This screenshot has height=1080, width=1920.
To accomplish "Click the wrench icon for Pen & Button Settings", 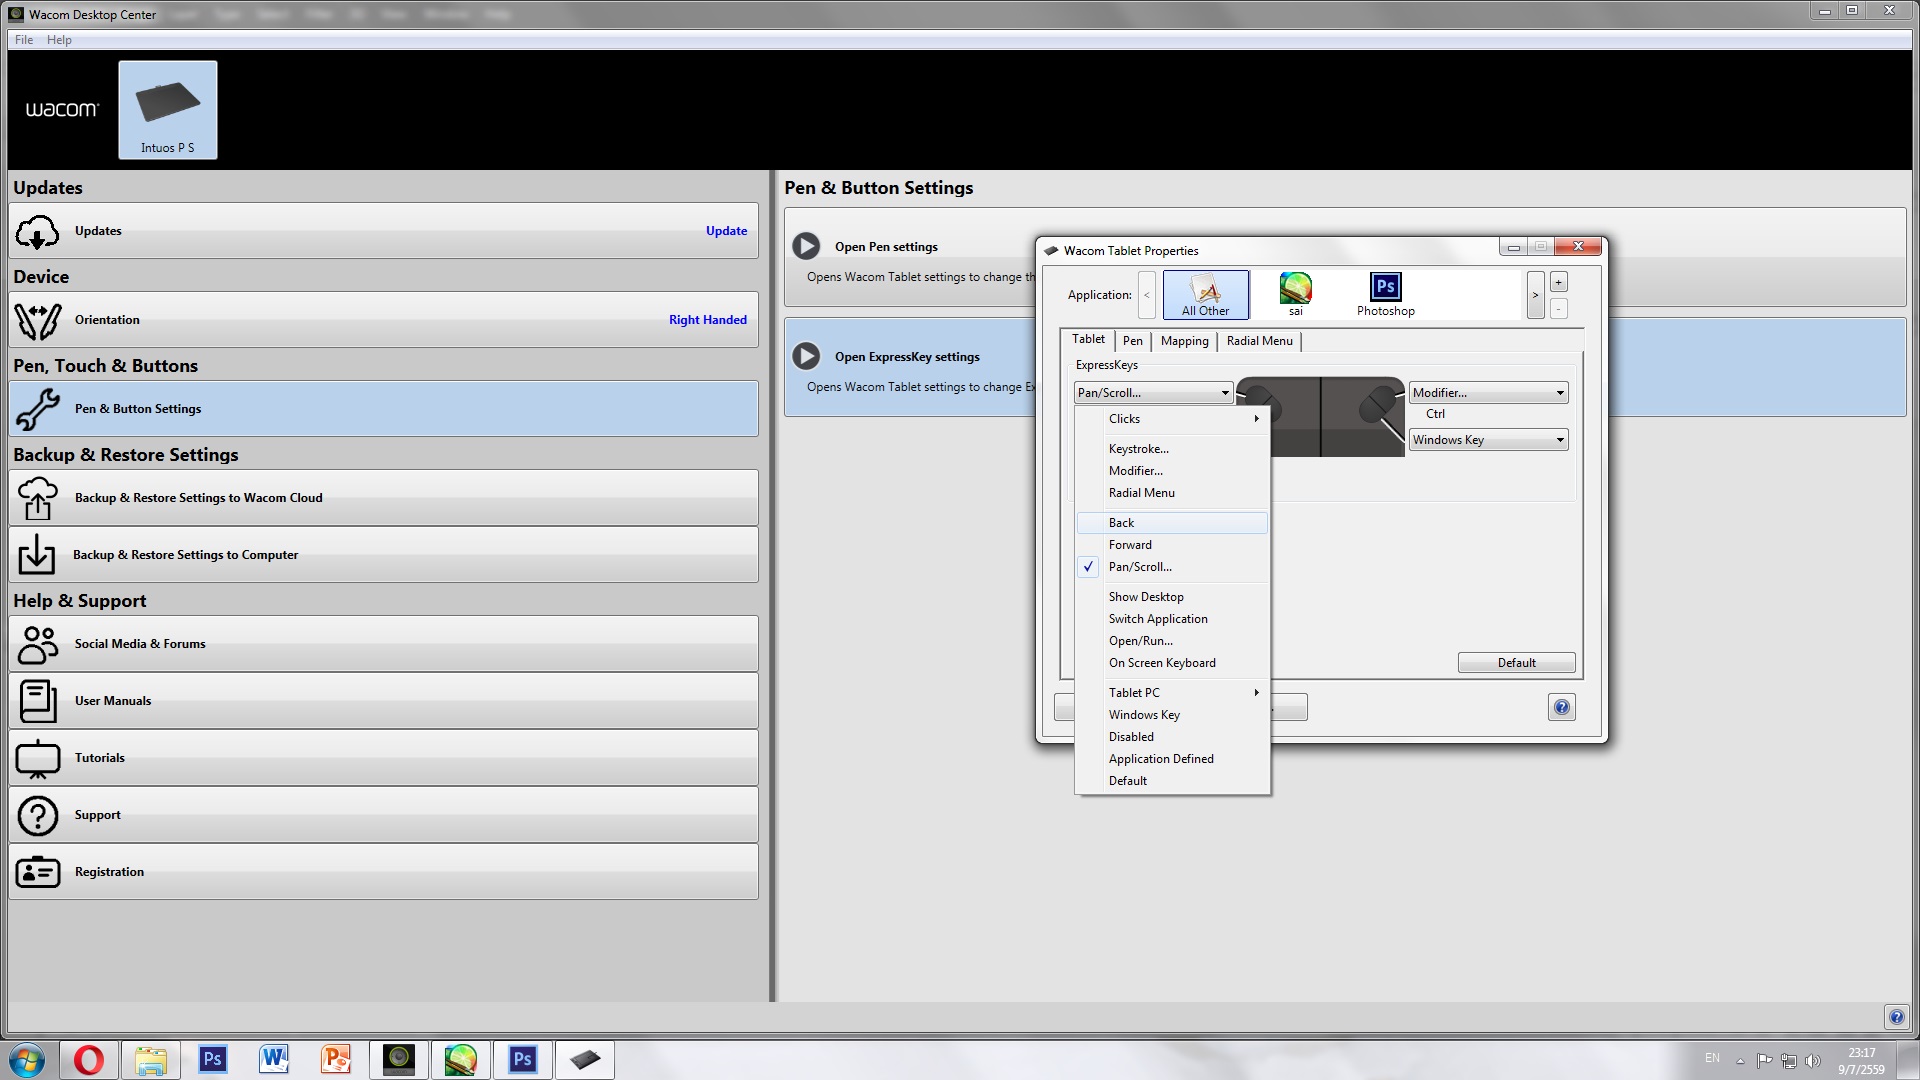I will click(x=38, y=409).
